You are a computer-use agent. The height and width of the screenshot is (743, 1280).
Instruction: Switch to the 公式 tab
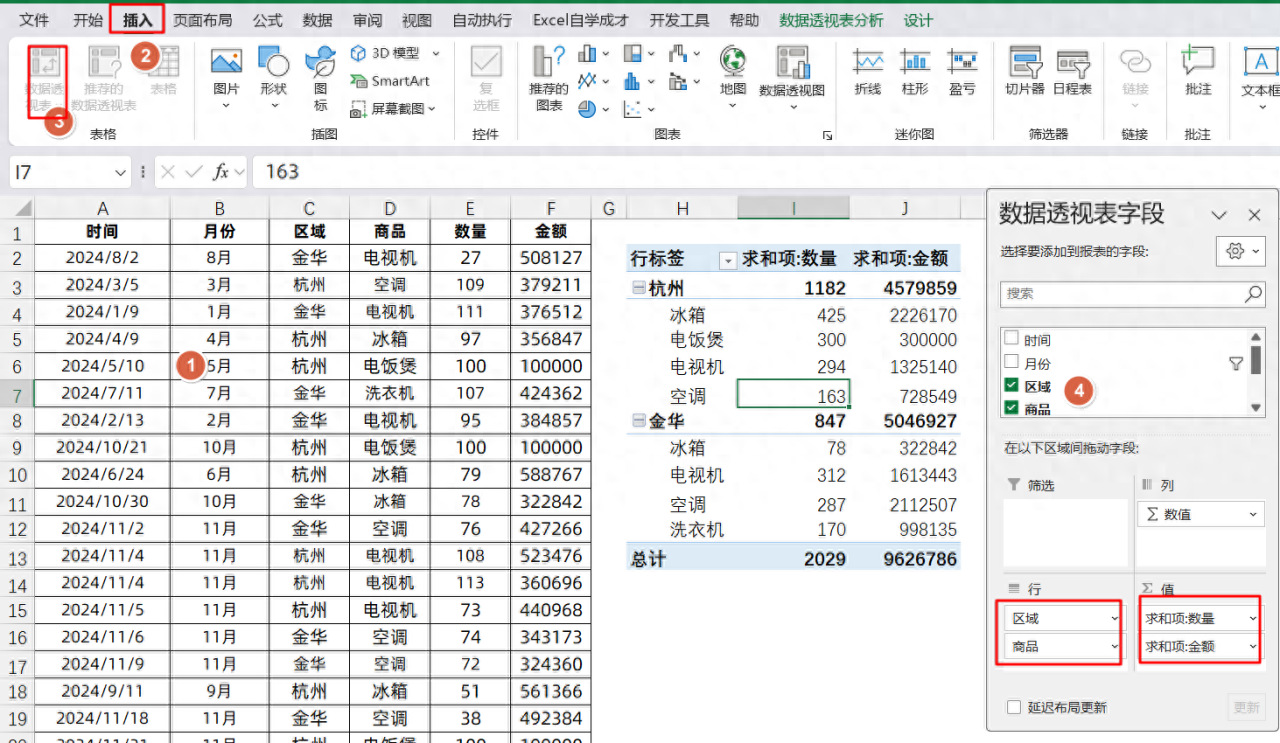267,20
